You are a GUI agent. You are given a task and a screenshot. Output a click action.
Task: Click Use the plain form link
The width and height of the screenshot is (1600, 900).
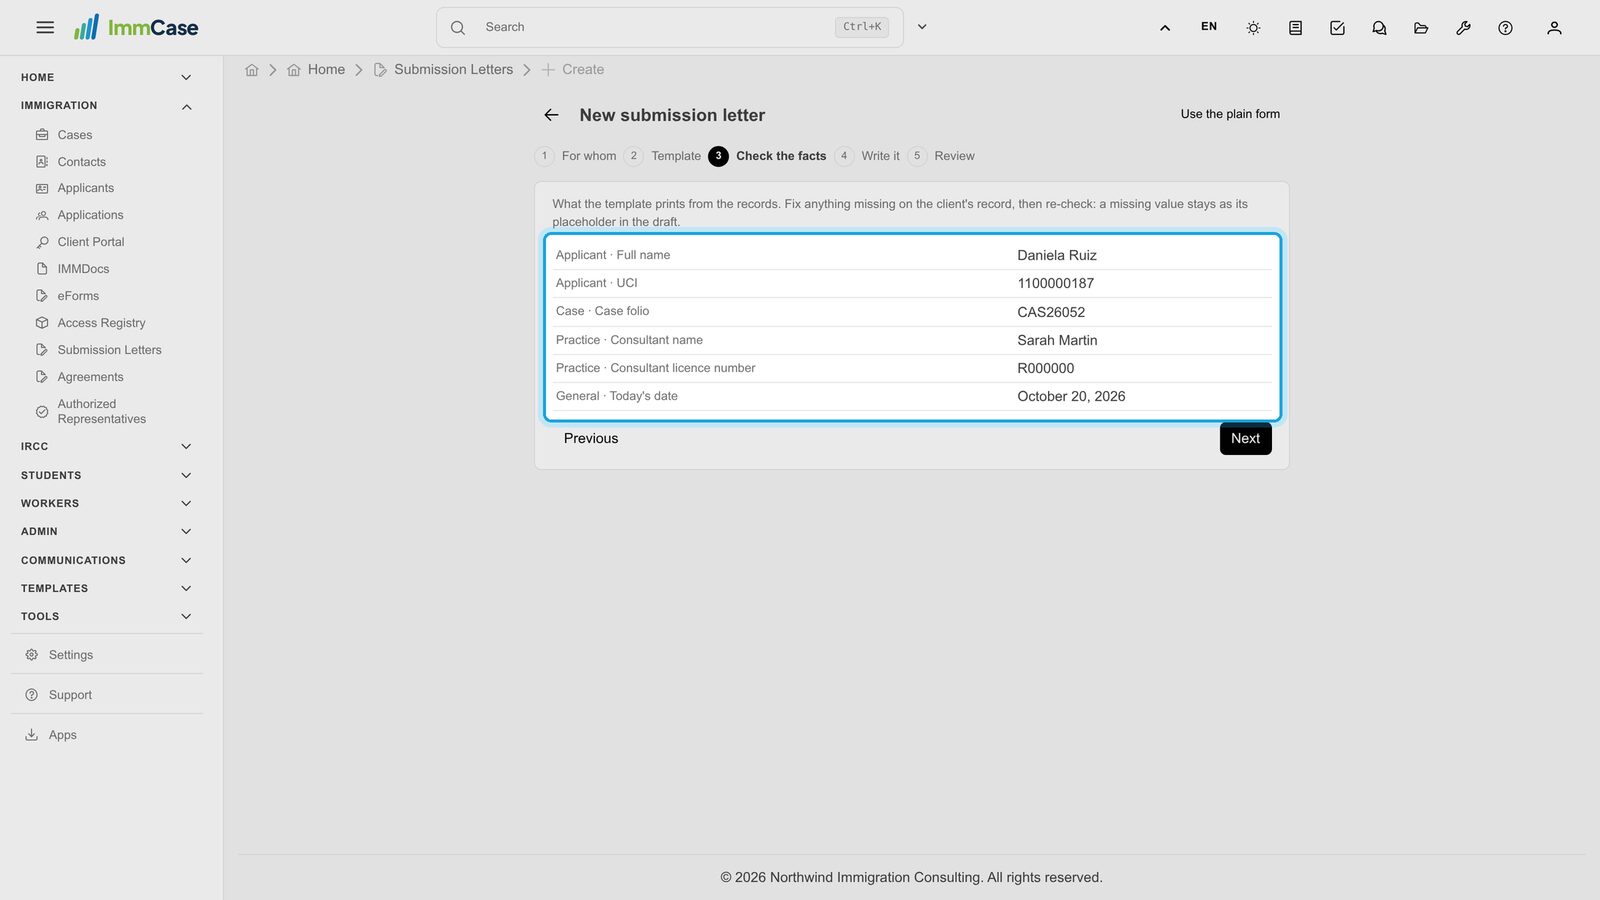(x=1230, y=114)
